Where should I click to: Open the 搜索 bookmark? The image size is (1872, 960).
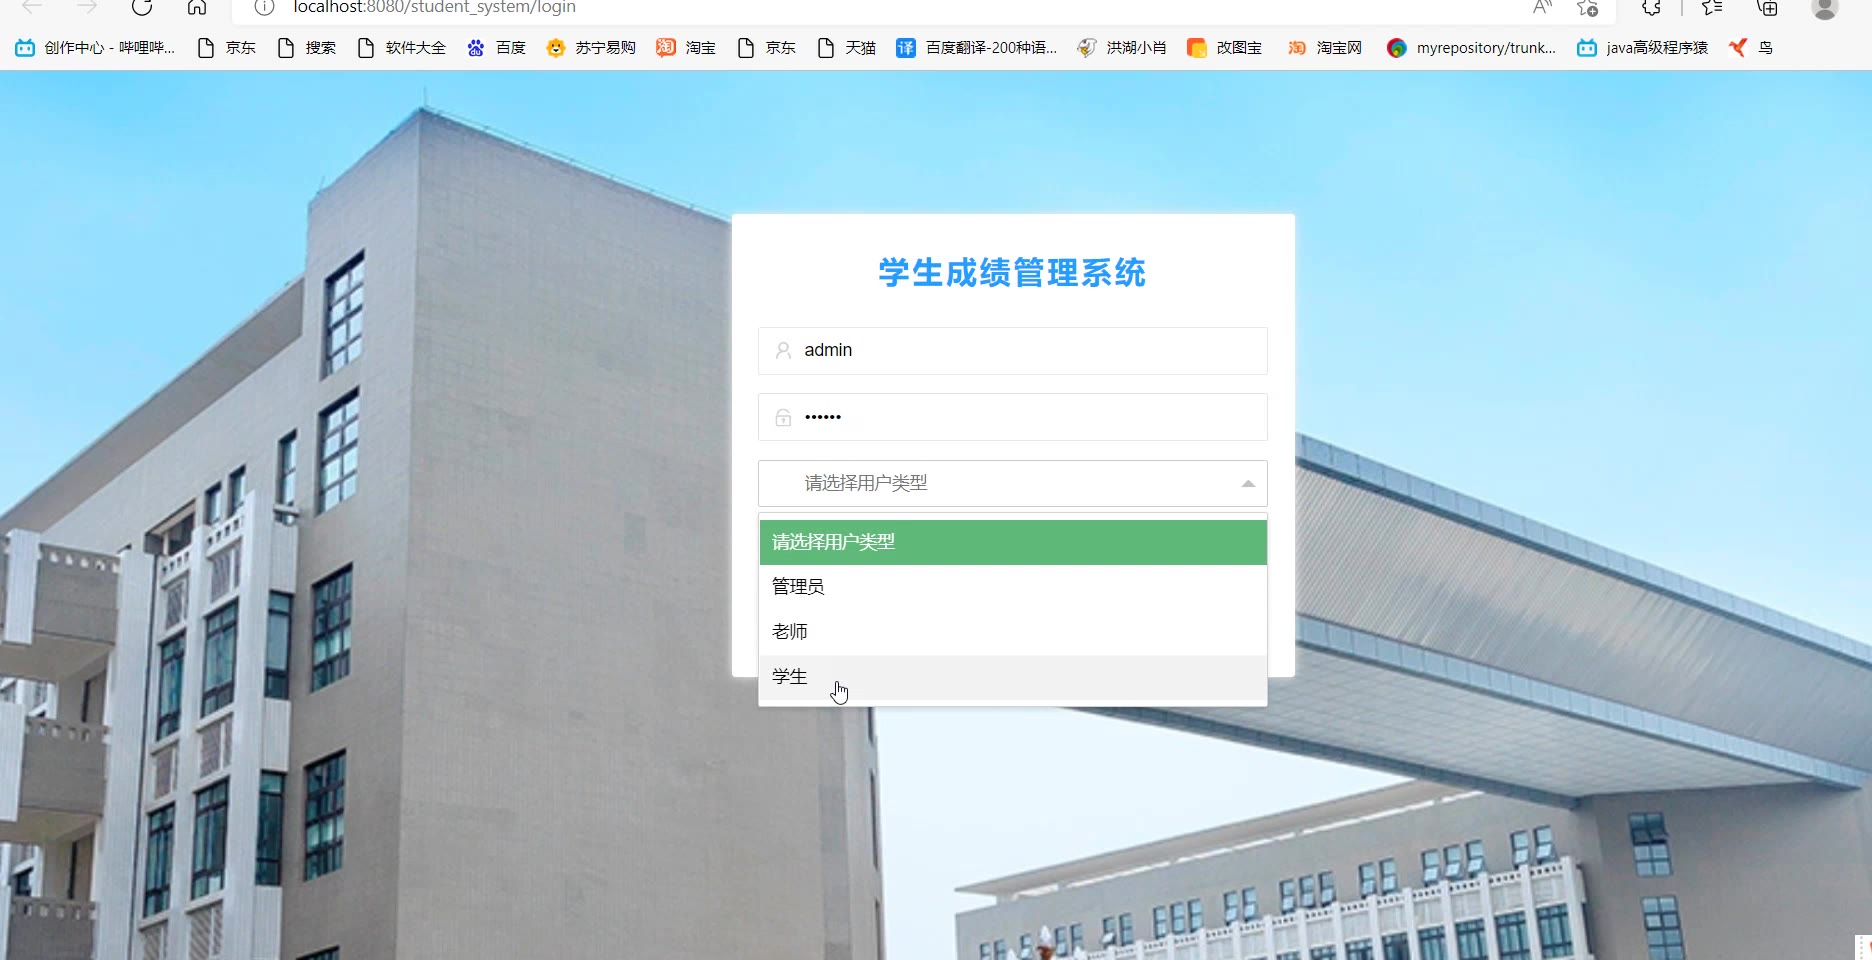click(307, 48)
